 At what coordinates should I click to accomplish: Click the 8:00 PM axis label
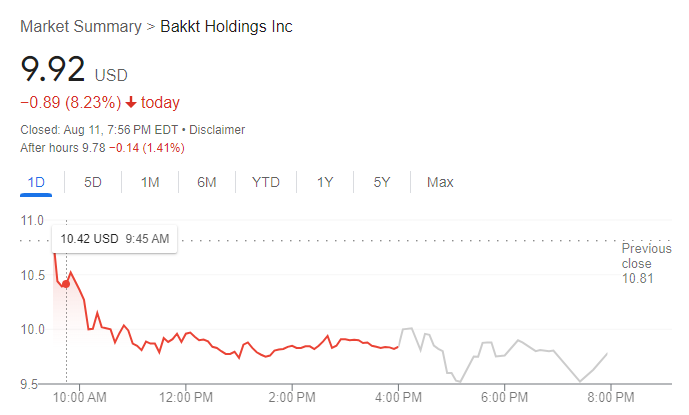(x=610, y=397)
